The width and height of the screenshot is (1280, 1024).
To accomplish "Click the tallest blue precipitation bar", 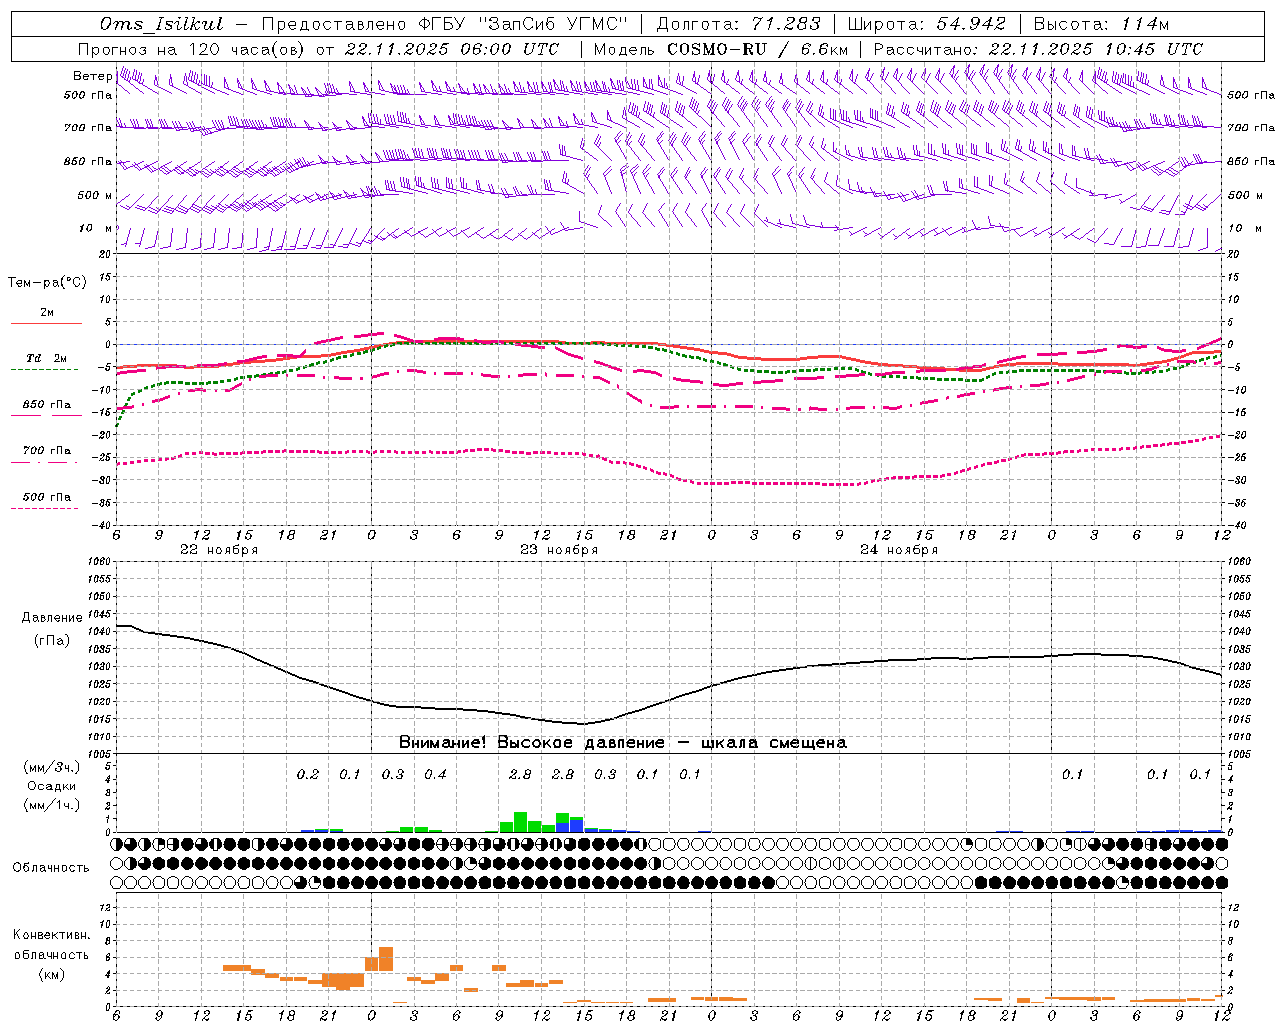I will coord(577,825).
